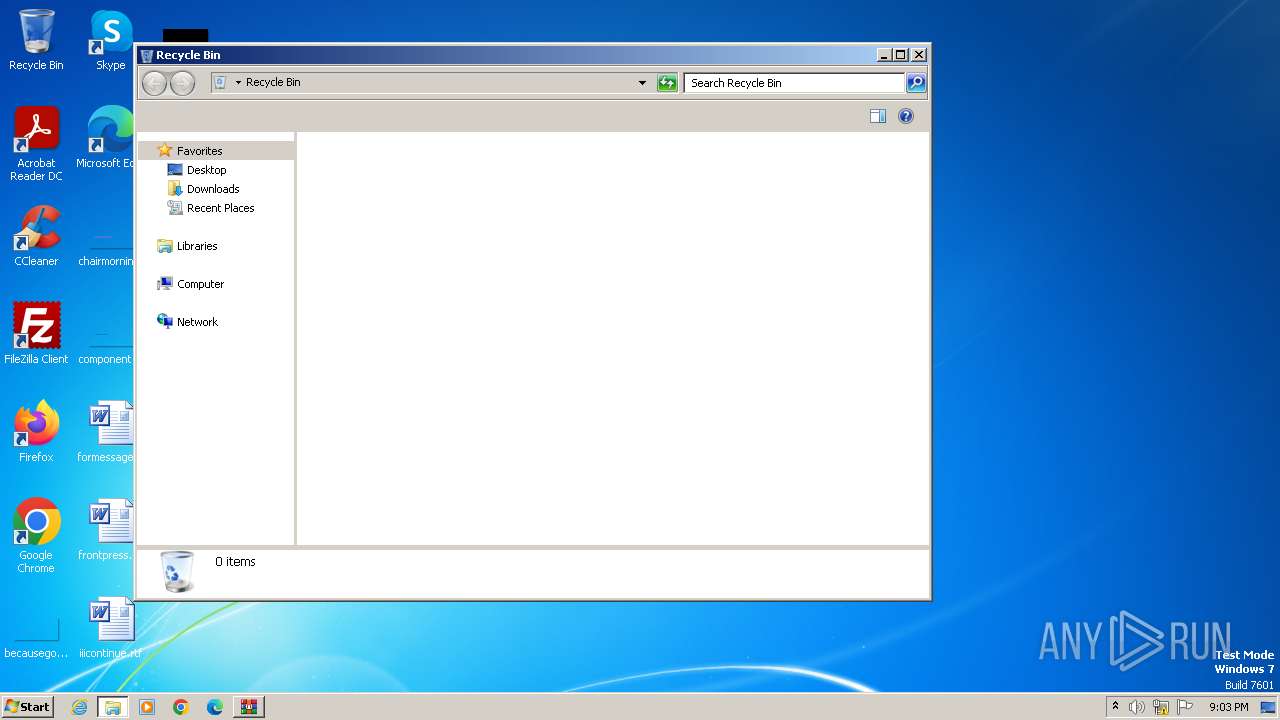Select the frontpress Word document icon
Viewport: 1280px width, 720px height.
tap(106, 530)
